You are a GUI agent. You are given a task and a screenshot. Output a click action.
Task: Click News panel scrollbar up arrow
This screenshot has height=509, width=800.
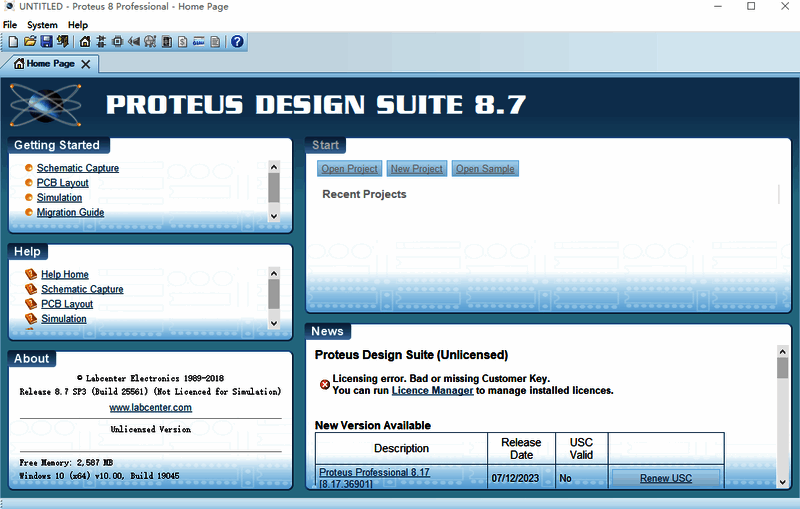tap(783, 351)
